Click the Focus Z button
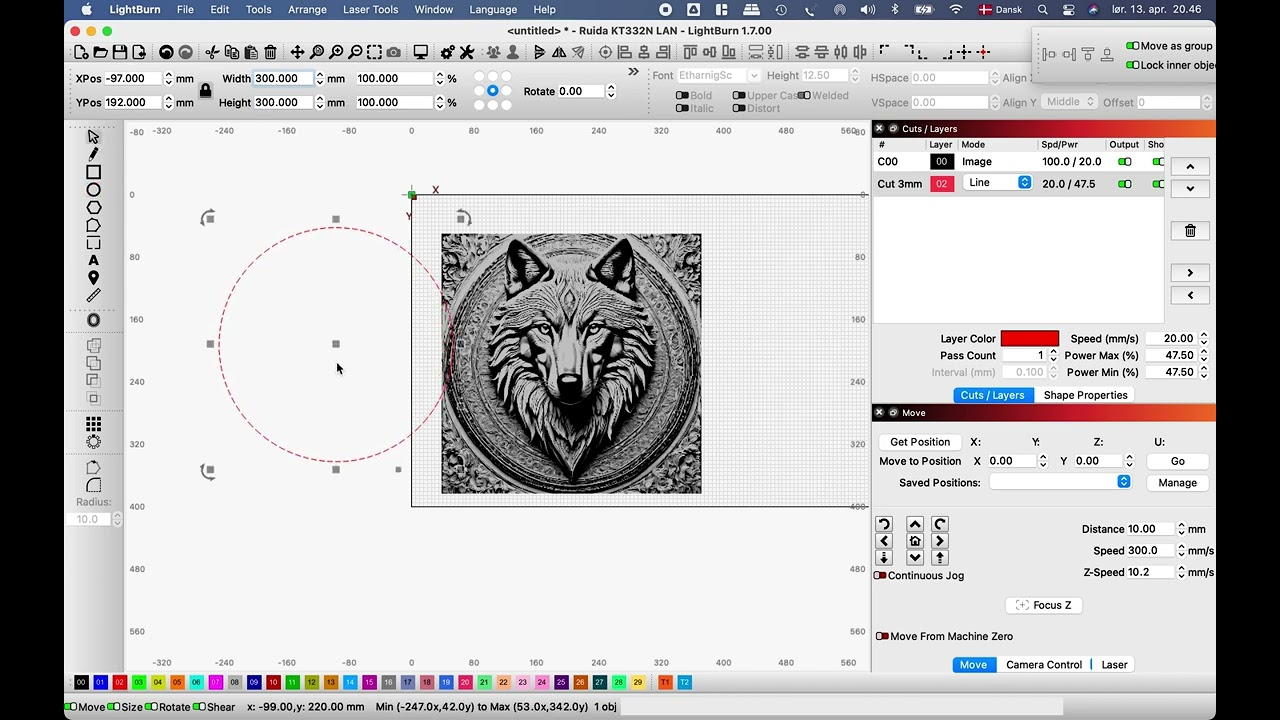1280x720 pixels. coord(1043,605)
